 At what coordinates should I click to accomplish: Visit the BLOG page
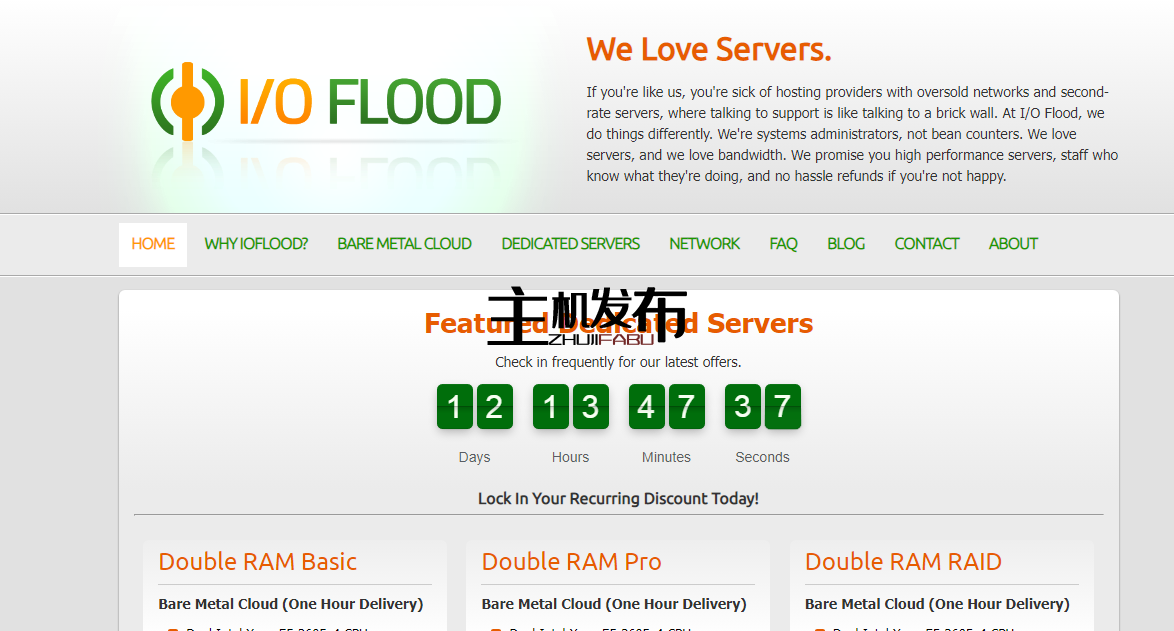coord(846,244)
